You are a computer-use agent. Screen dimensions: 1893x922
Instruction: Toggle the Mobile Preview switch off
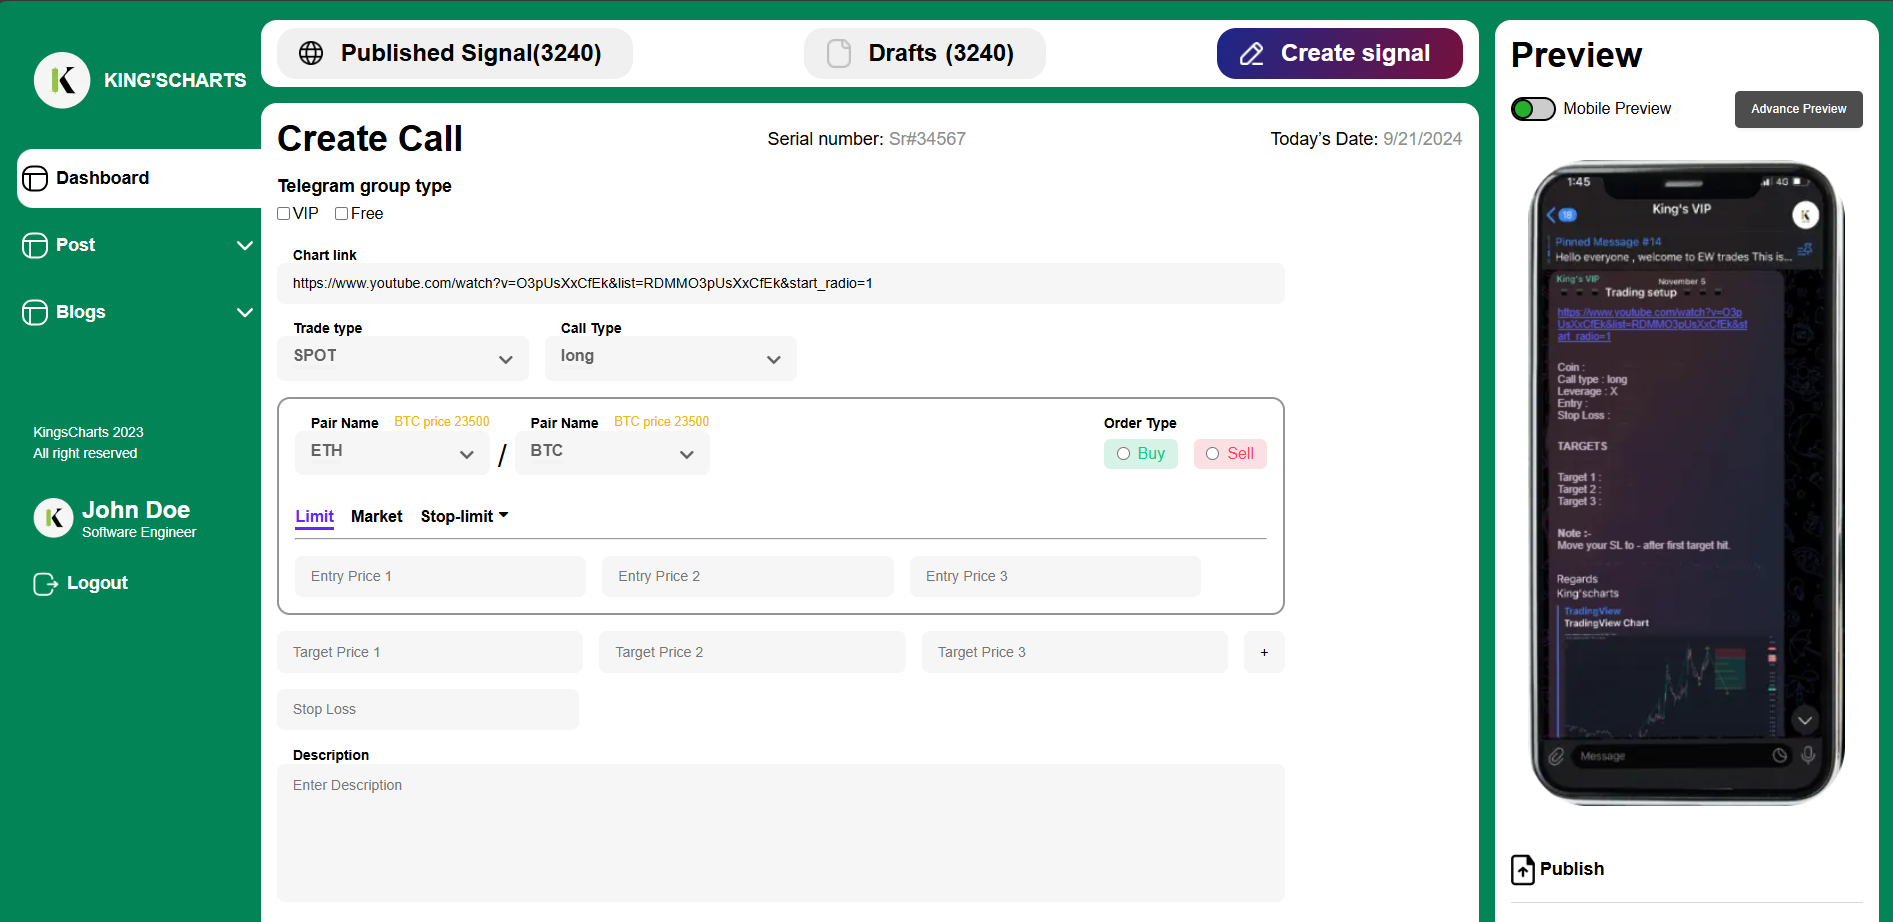click(x=1532, y=108)
